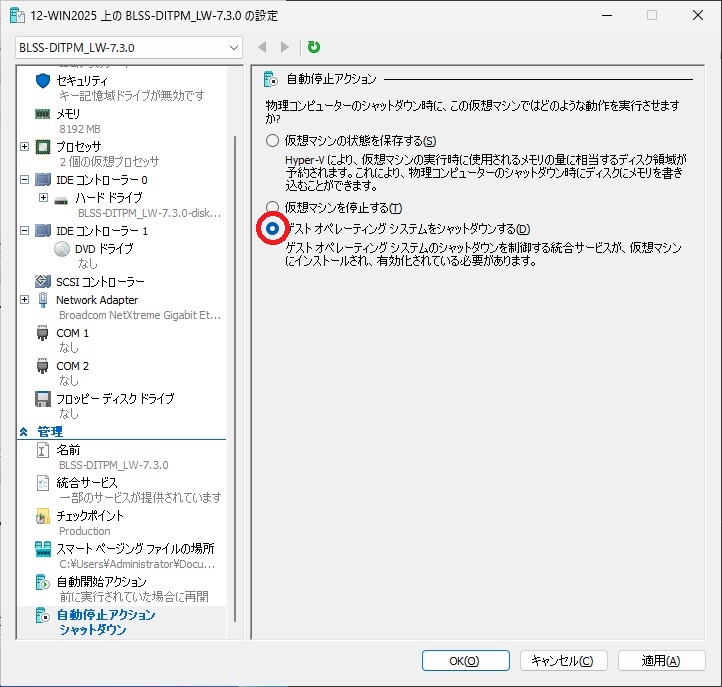The height and width of the screenshot is (687, 722).
Task: Click the DVD drive disc icon
Action: click(61, 249)
